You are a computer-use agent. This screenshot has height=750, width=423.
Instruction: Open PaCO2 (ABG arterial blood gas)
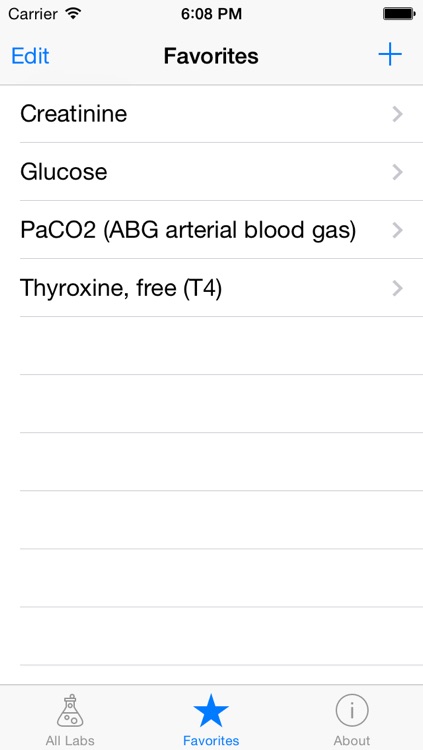pos(212,230)
